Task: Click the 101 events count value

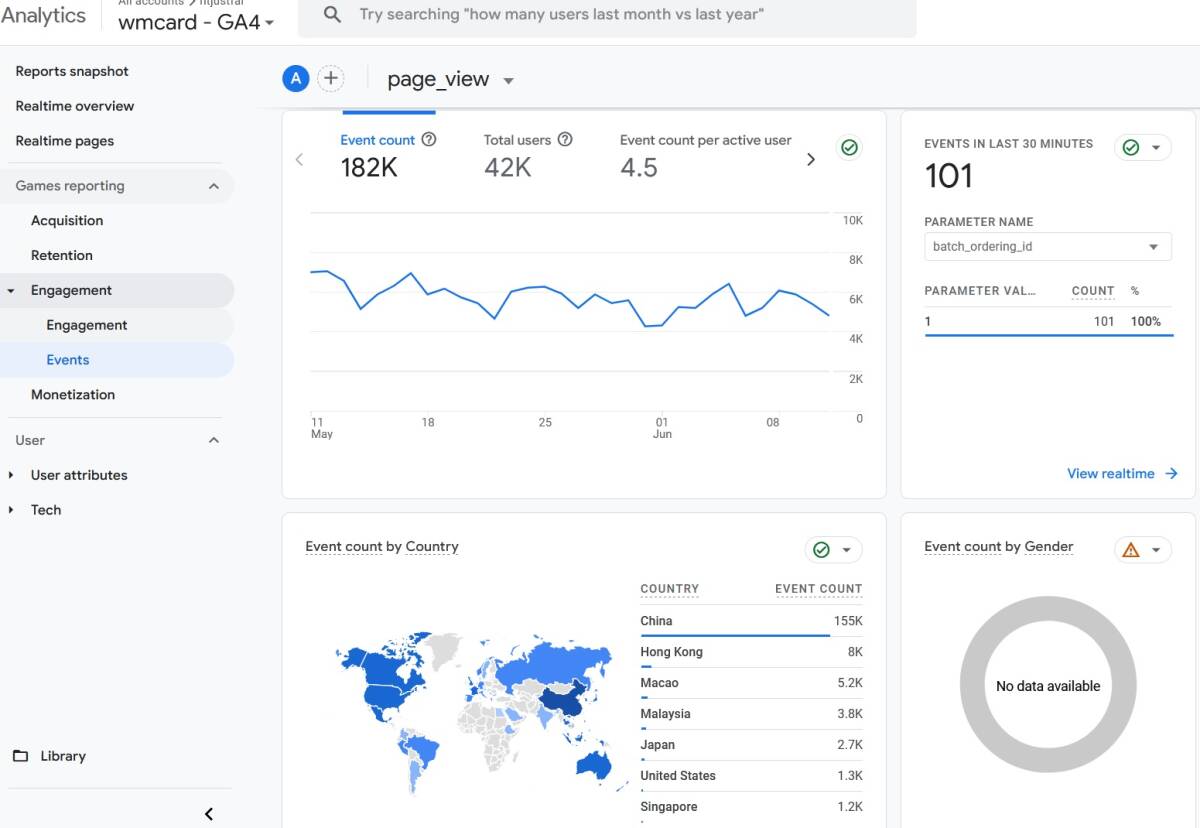Action: coord(948,176)
